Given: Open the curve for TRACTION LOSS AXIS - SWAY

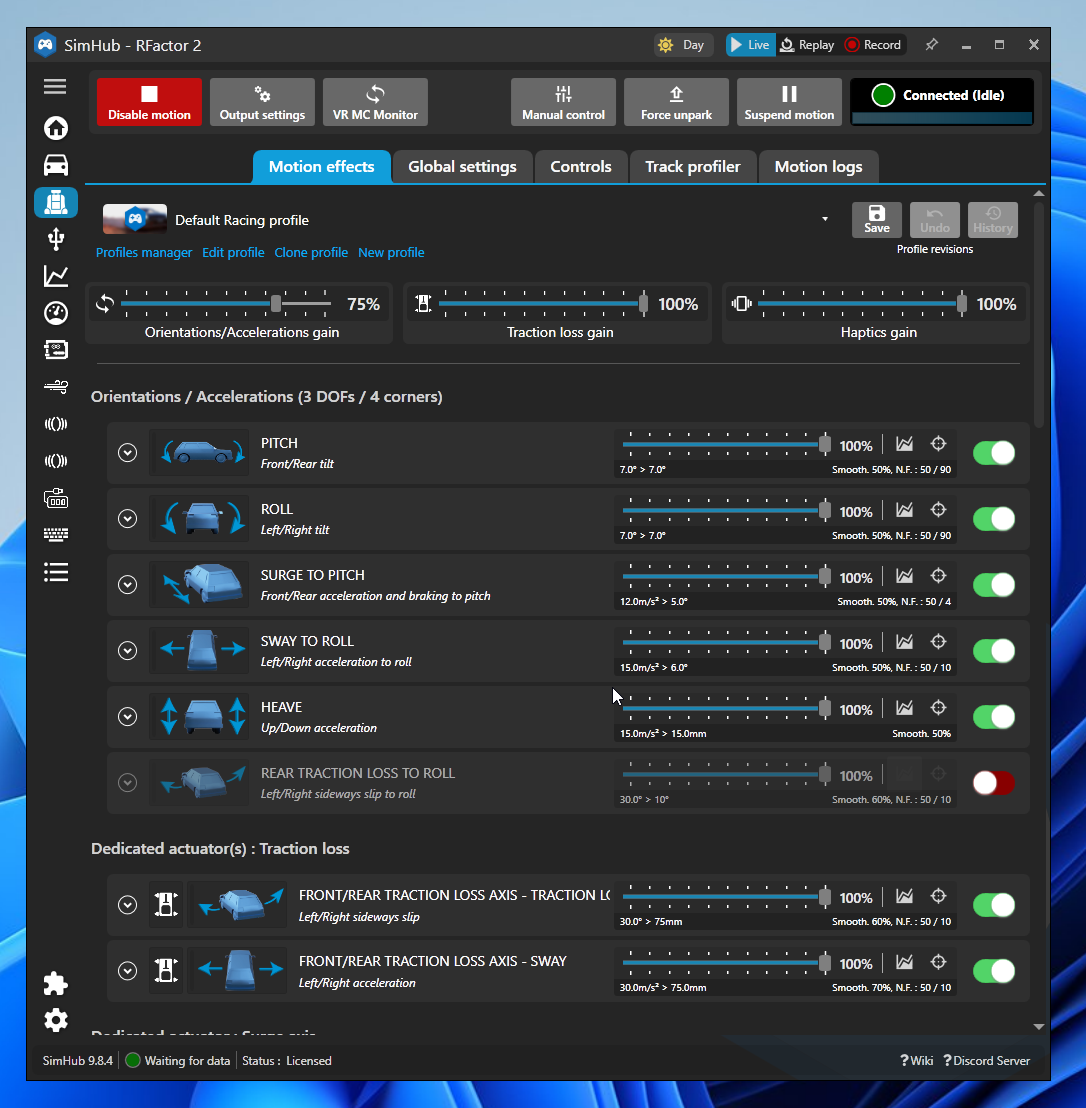Looking at the screenshot, I should click(x=904, y=962).
